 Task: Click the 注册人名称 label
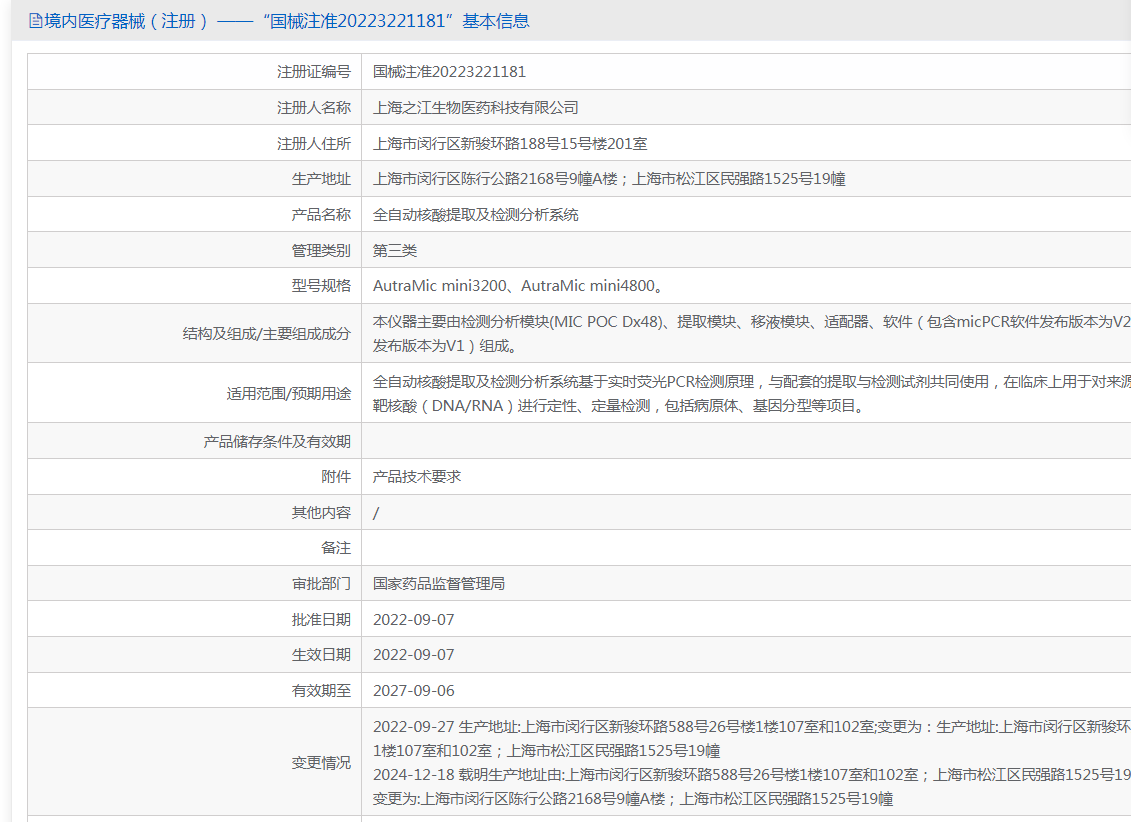[x=314, y=107]
